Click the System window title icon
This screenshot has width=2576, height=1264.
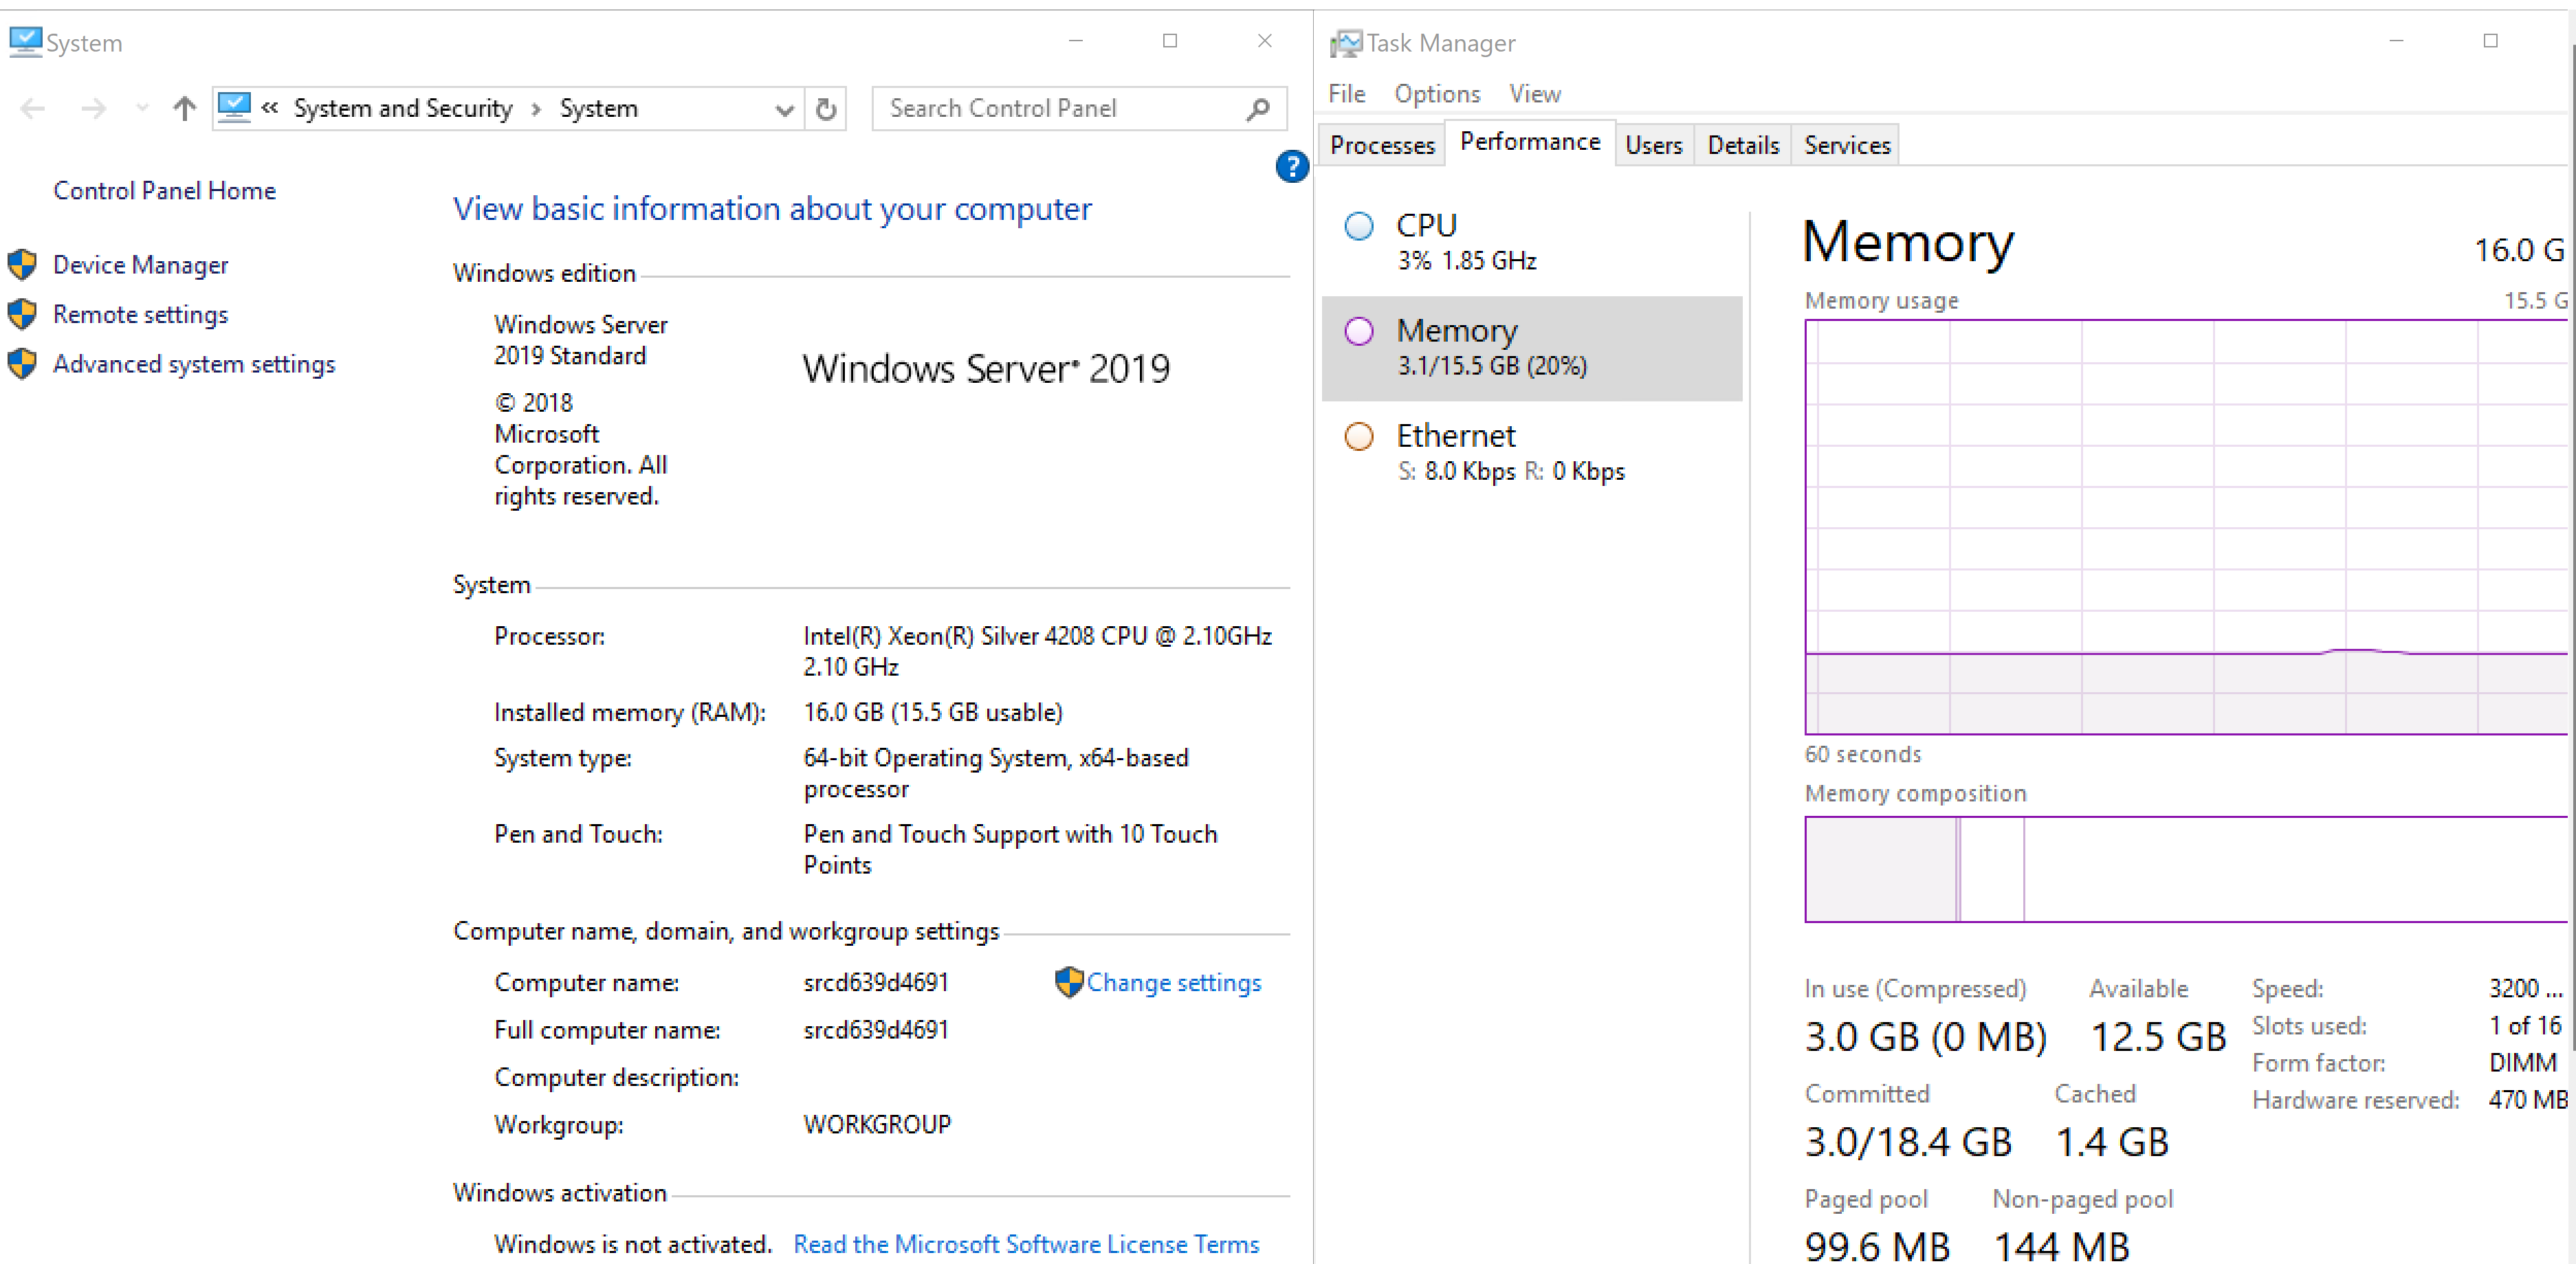26,42
